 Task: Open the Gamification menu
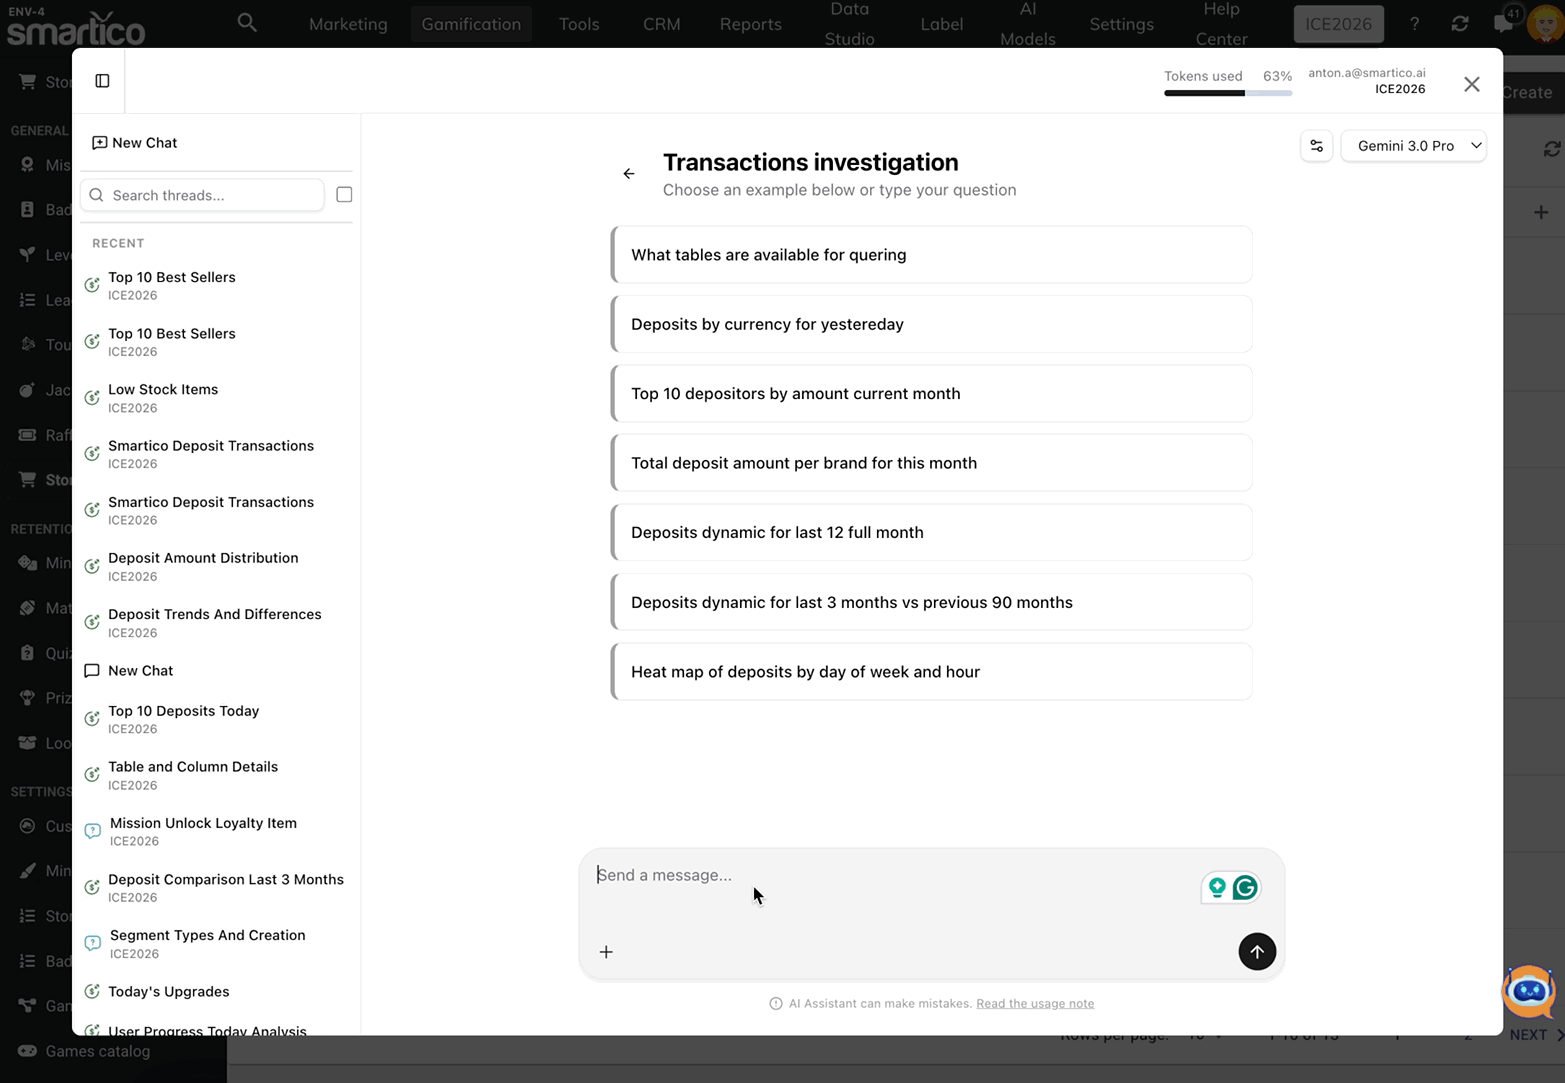471,24
